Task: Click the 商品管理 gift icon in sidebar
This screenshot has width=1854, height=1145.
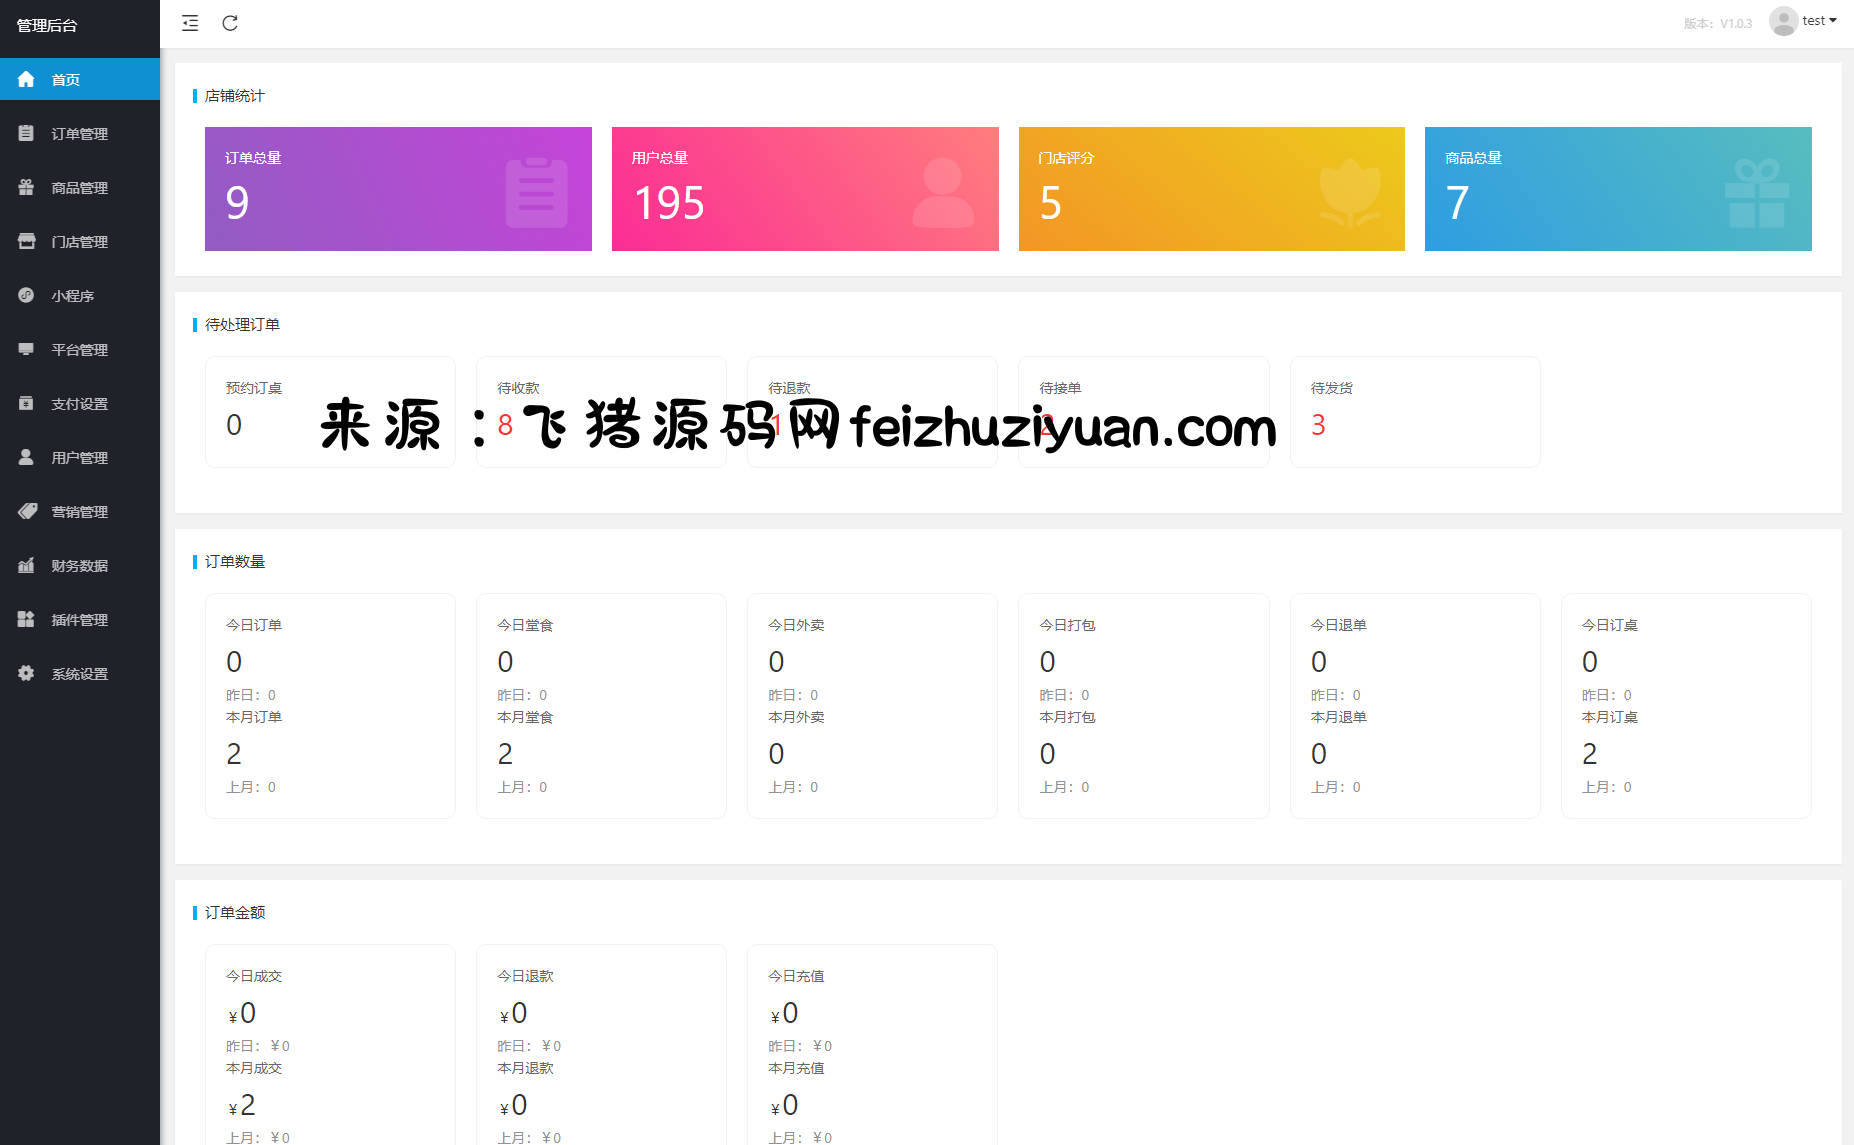Action: 26,188
